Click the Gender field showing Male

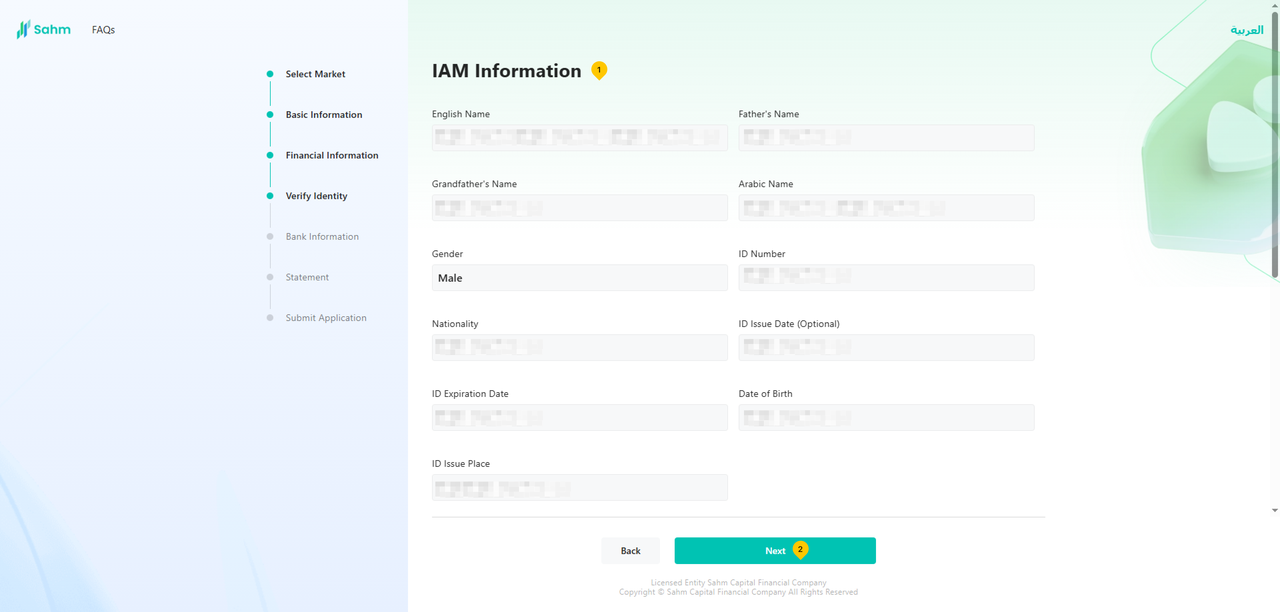(579, 278)
